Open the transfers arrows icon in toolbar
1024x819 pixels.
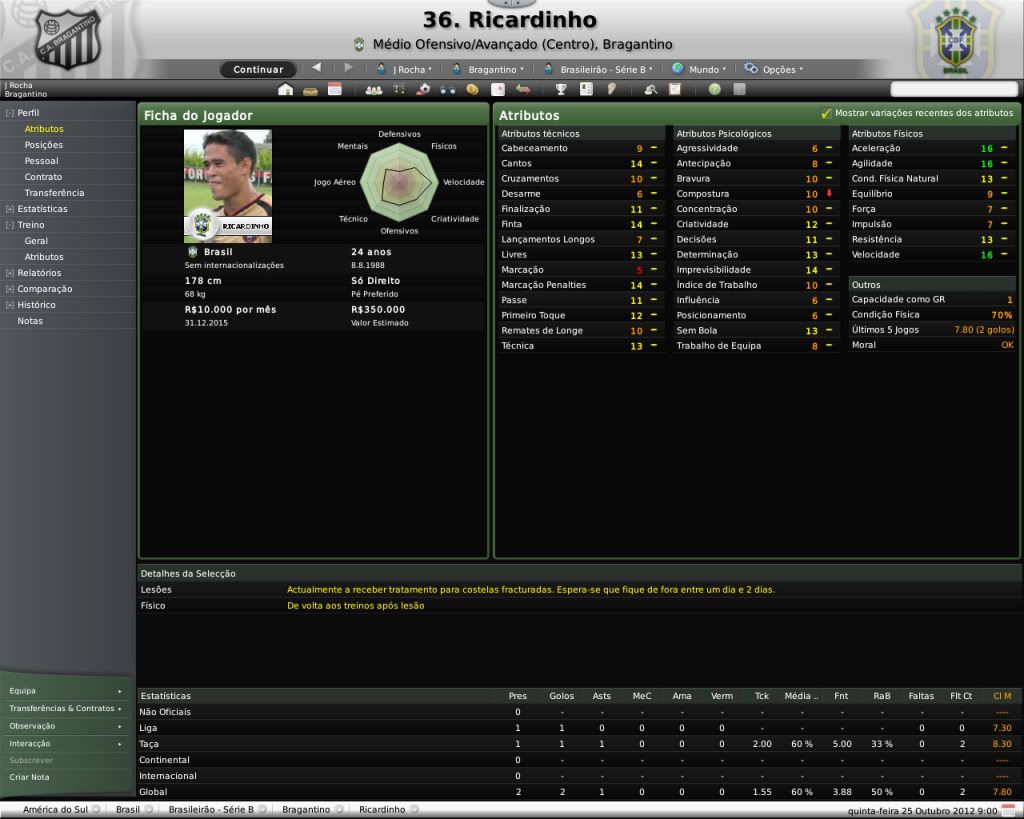pos(523,89)
